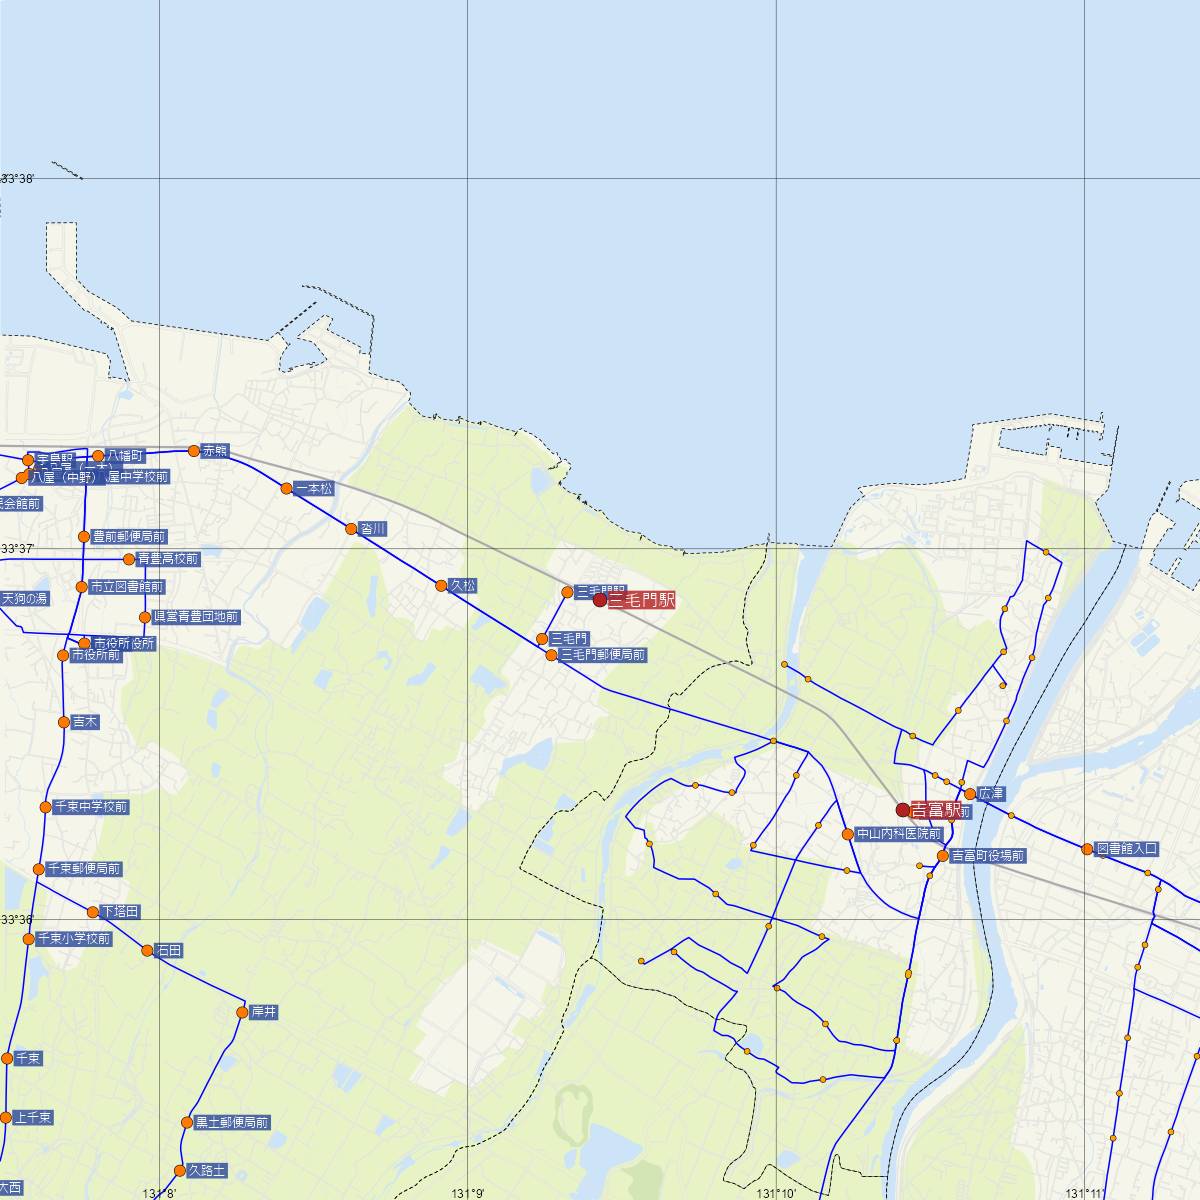
Task: Select the 久松 bus stop marker
Action: pyautogui.click(x=441, y=586)
